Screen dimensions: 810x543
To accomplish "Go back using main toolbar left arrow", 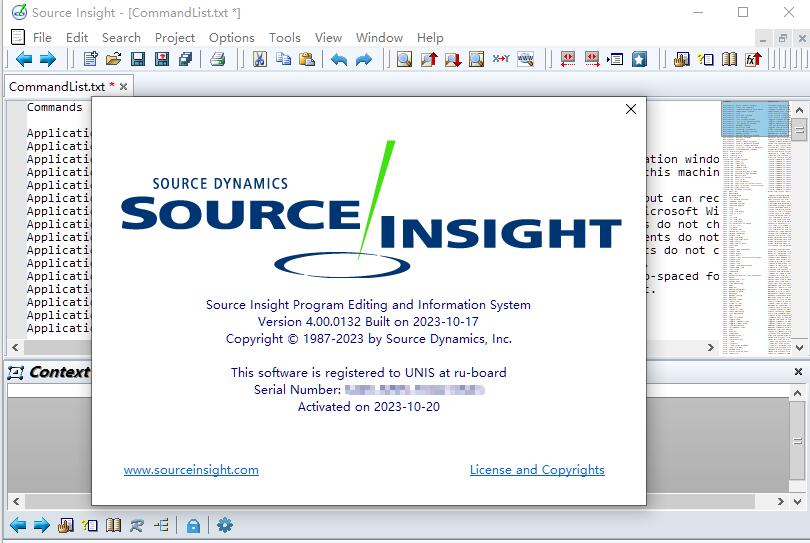I will coord(24,59).
